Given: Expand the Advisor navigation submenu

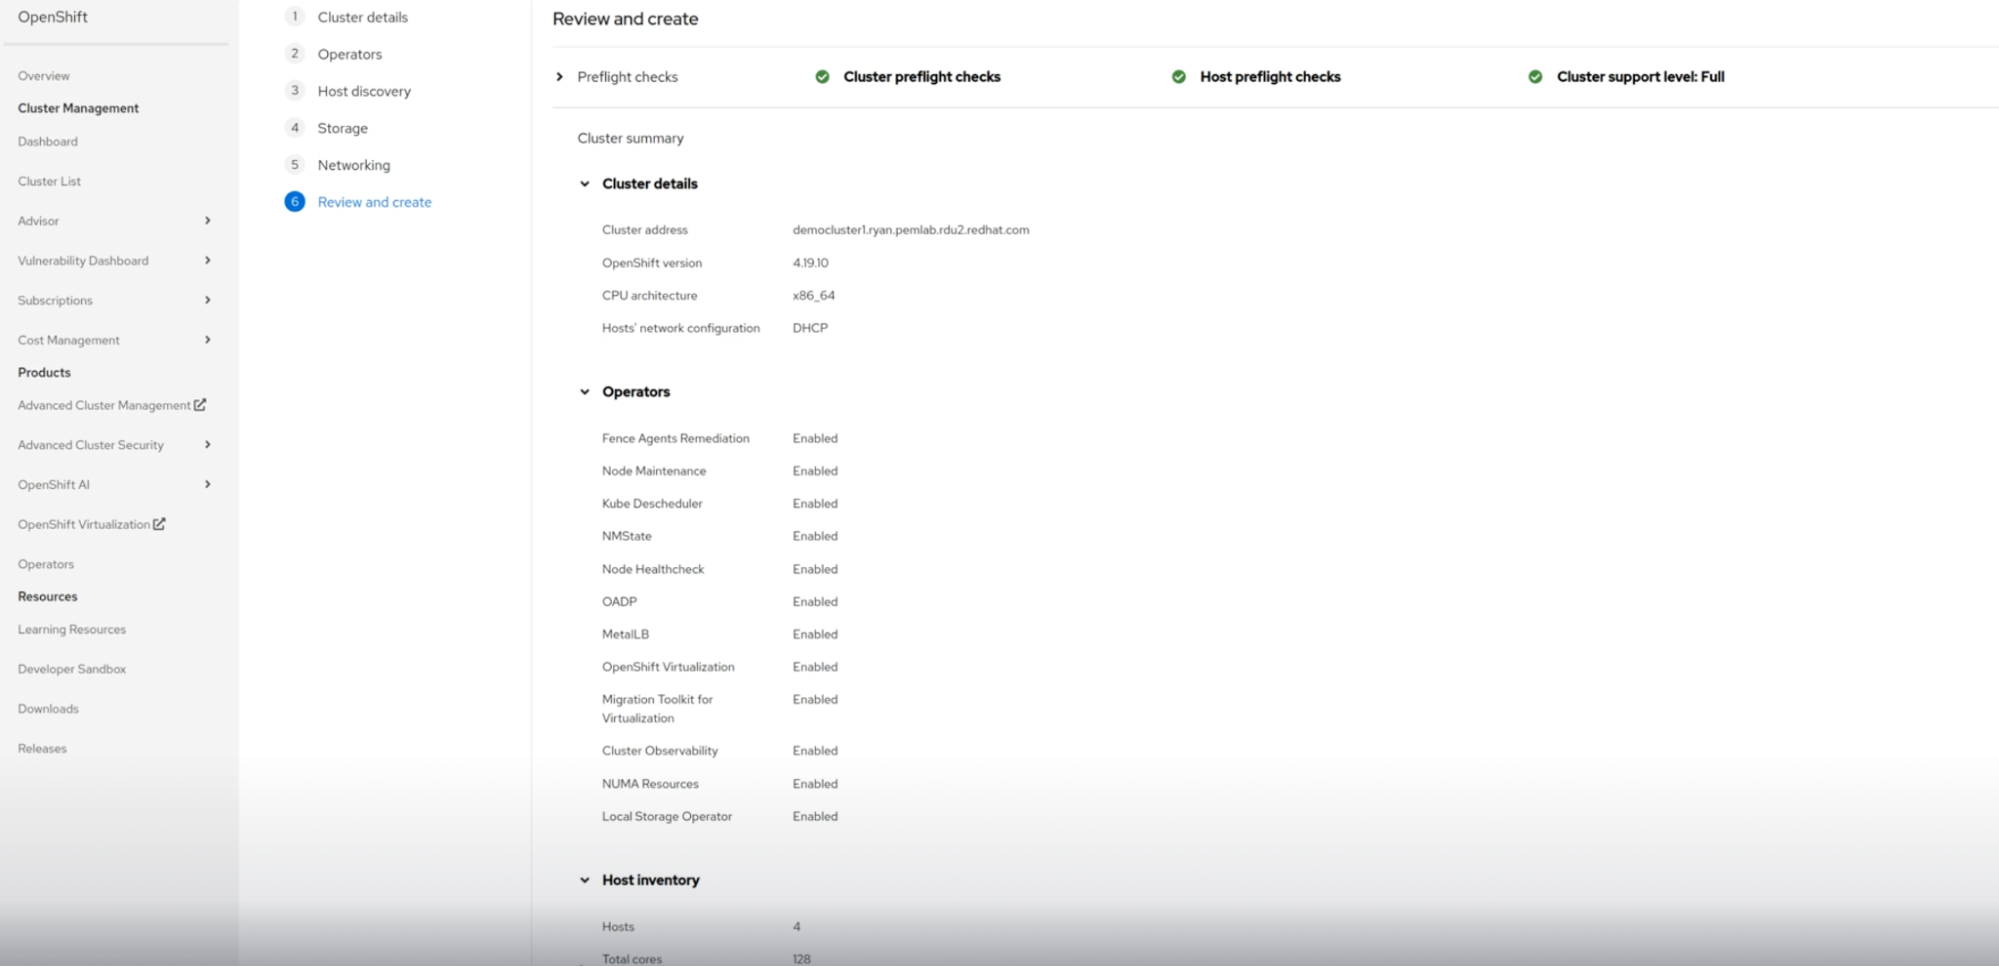Looking at the screenshot, I should click(208, 221).
